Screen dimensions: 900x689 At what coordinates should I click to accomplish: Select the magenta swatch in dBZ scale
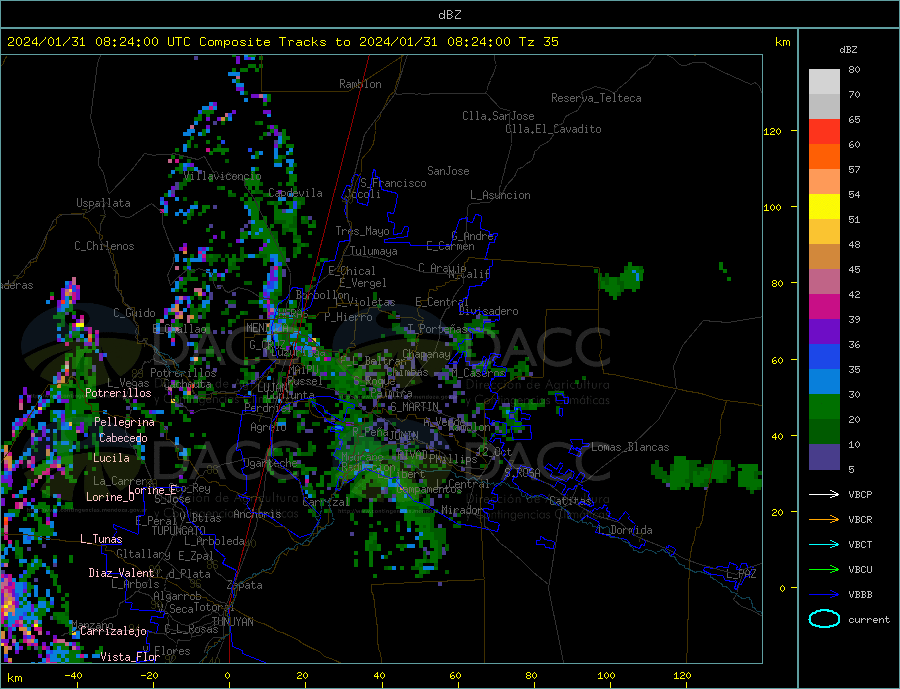point(824,307)
